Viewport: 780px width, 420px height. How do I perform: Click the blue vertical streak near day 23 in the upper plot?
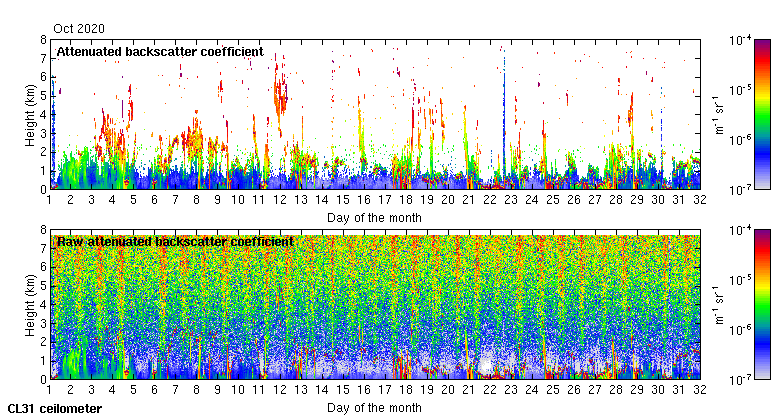[504, 119]
